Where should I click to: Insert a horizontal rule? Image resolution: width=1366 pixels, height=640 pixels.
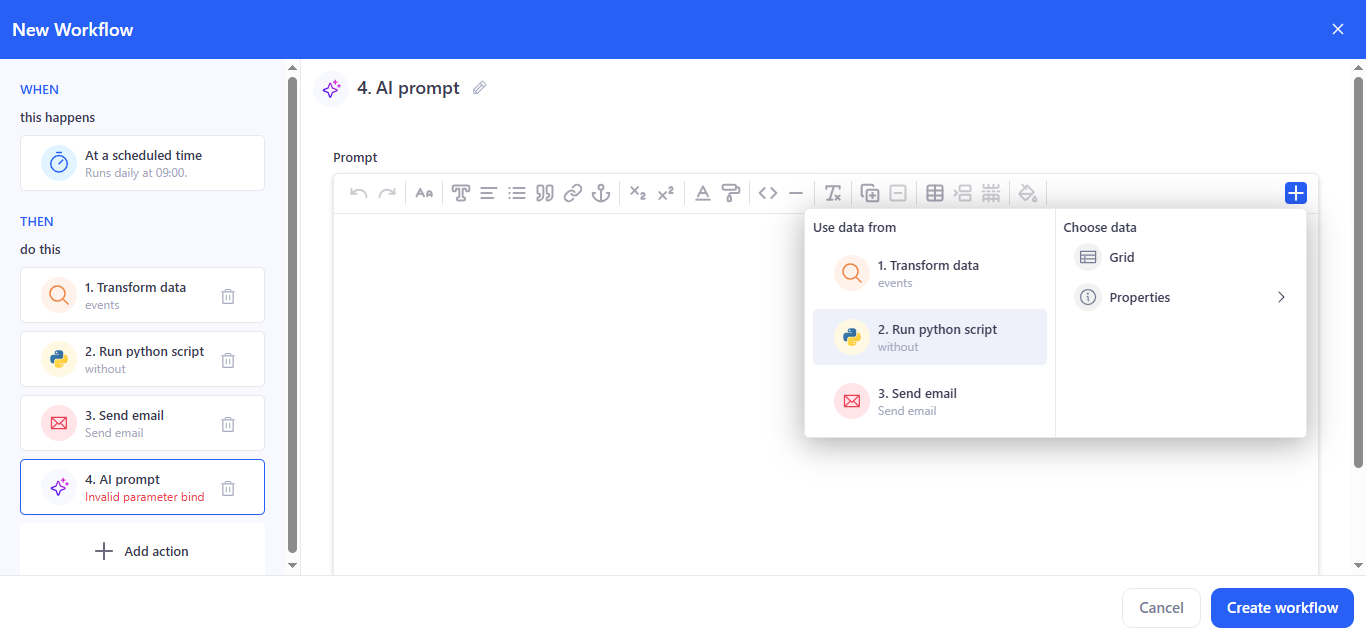796,192
